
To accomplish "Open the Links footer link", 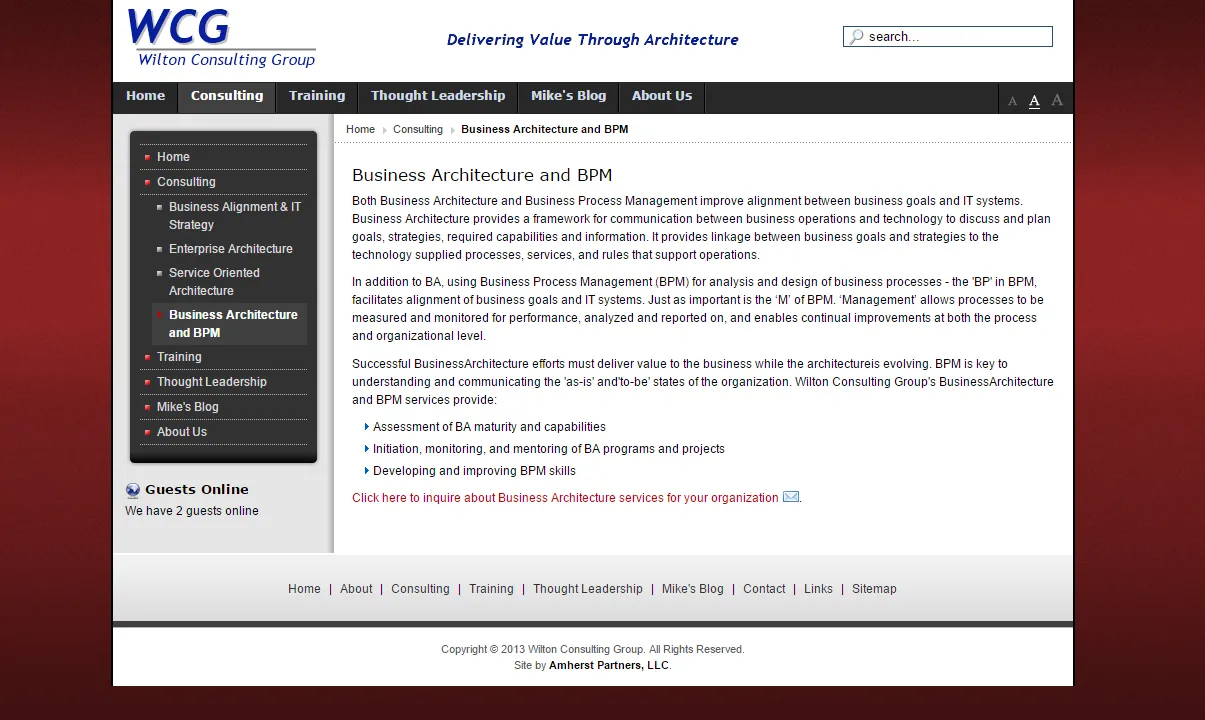I will 818,589.
